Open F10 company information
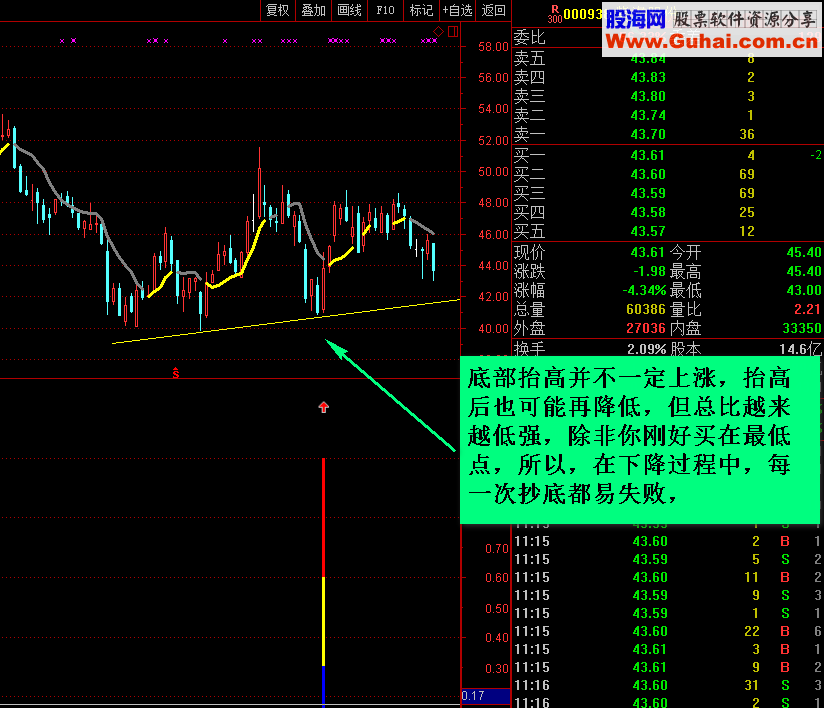Screen dimensions: 824x708 385,10
